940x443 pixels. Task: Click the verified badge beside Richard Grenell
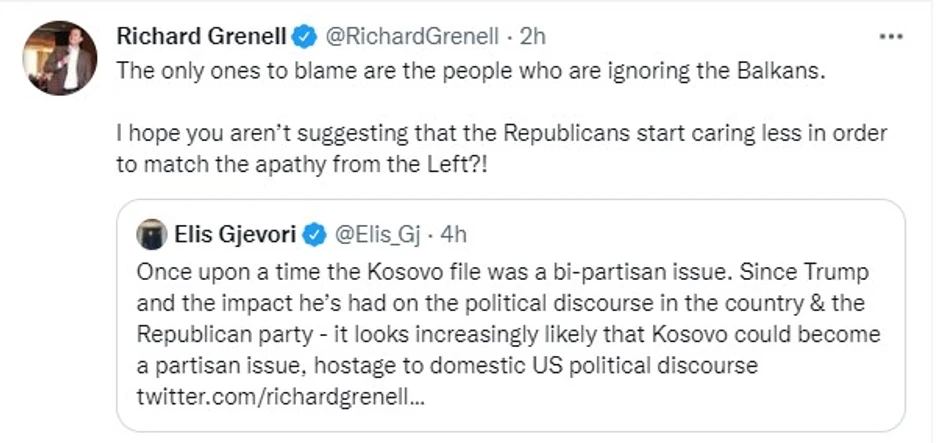[303, 37]
